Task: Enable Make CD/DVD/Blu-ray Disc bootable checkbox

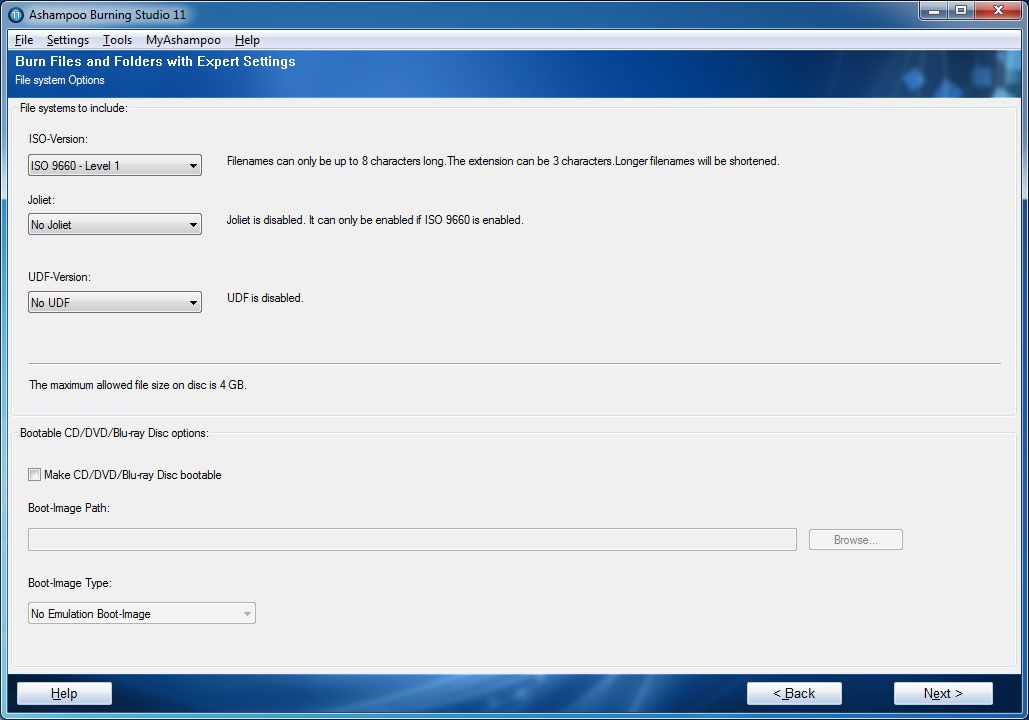Action: coord(35,475)
